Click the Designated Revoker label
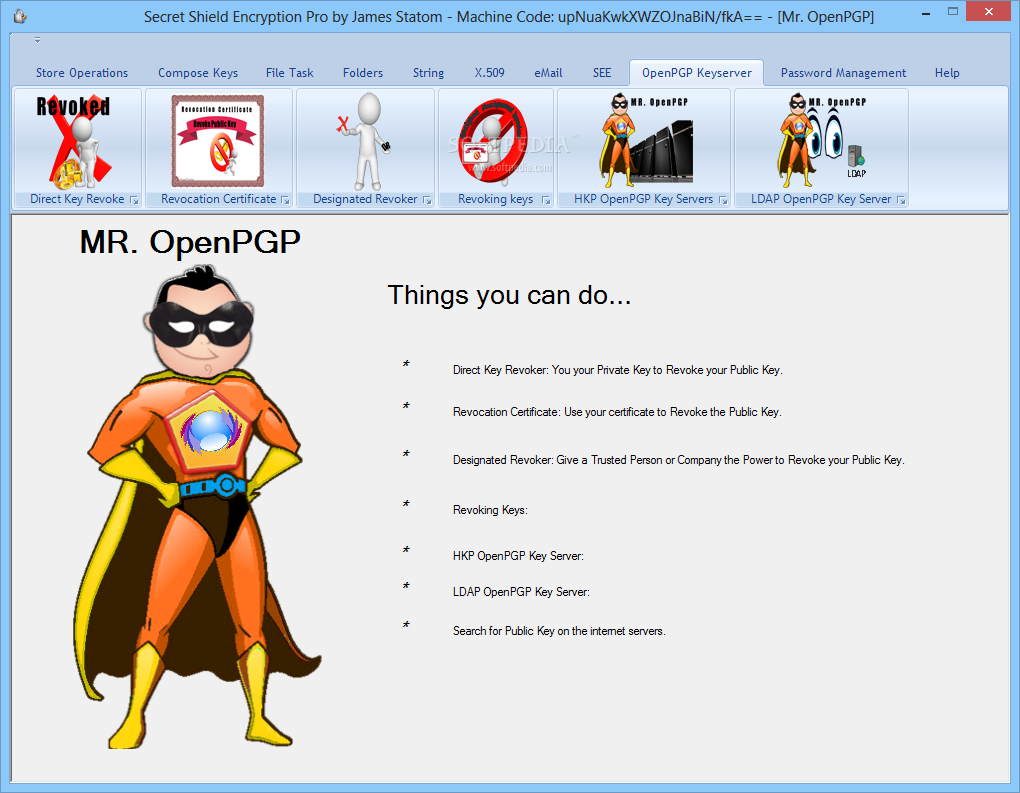Image resolution: width=1020 pixels, height=793 pixels. [365, 199]
